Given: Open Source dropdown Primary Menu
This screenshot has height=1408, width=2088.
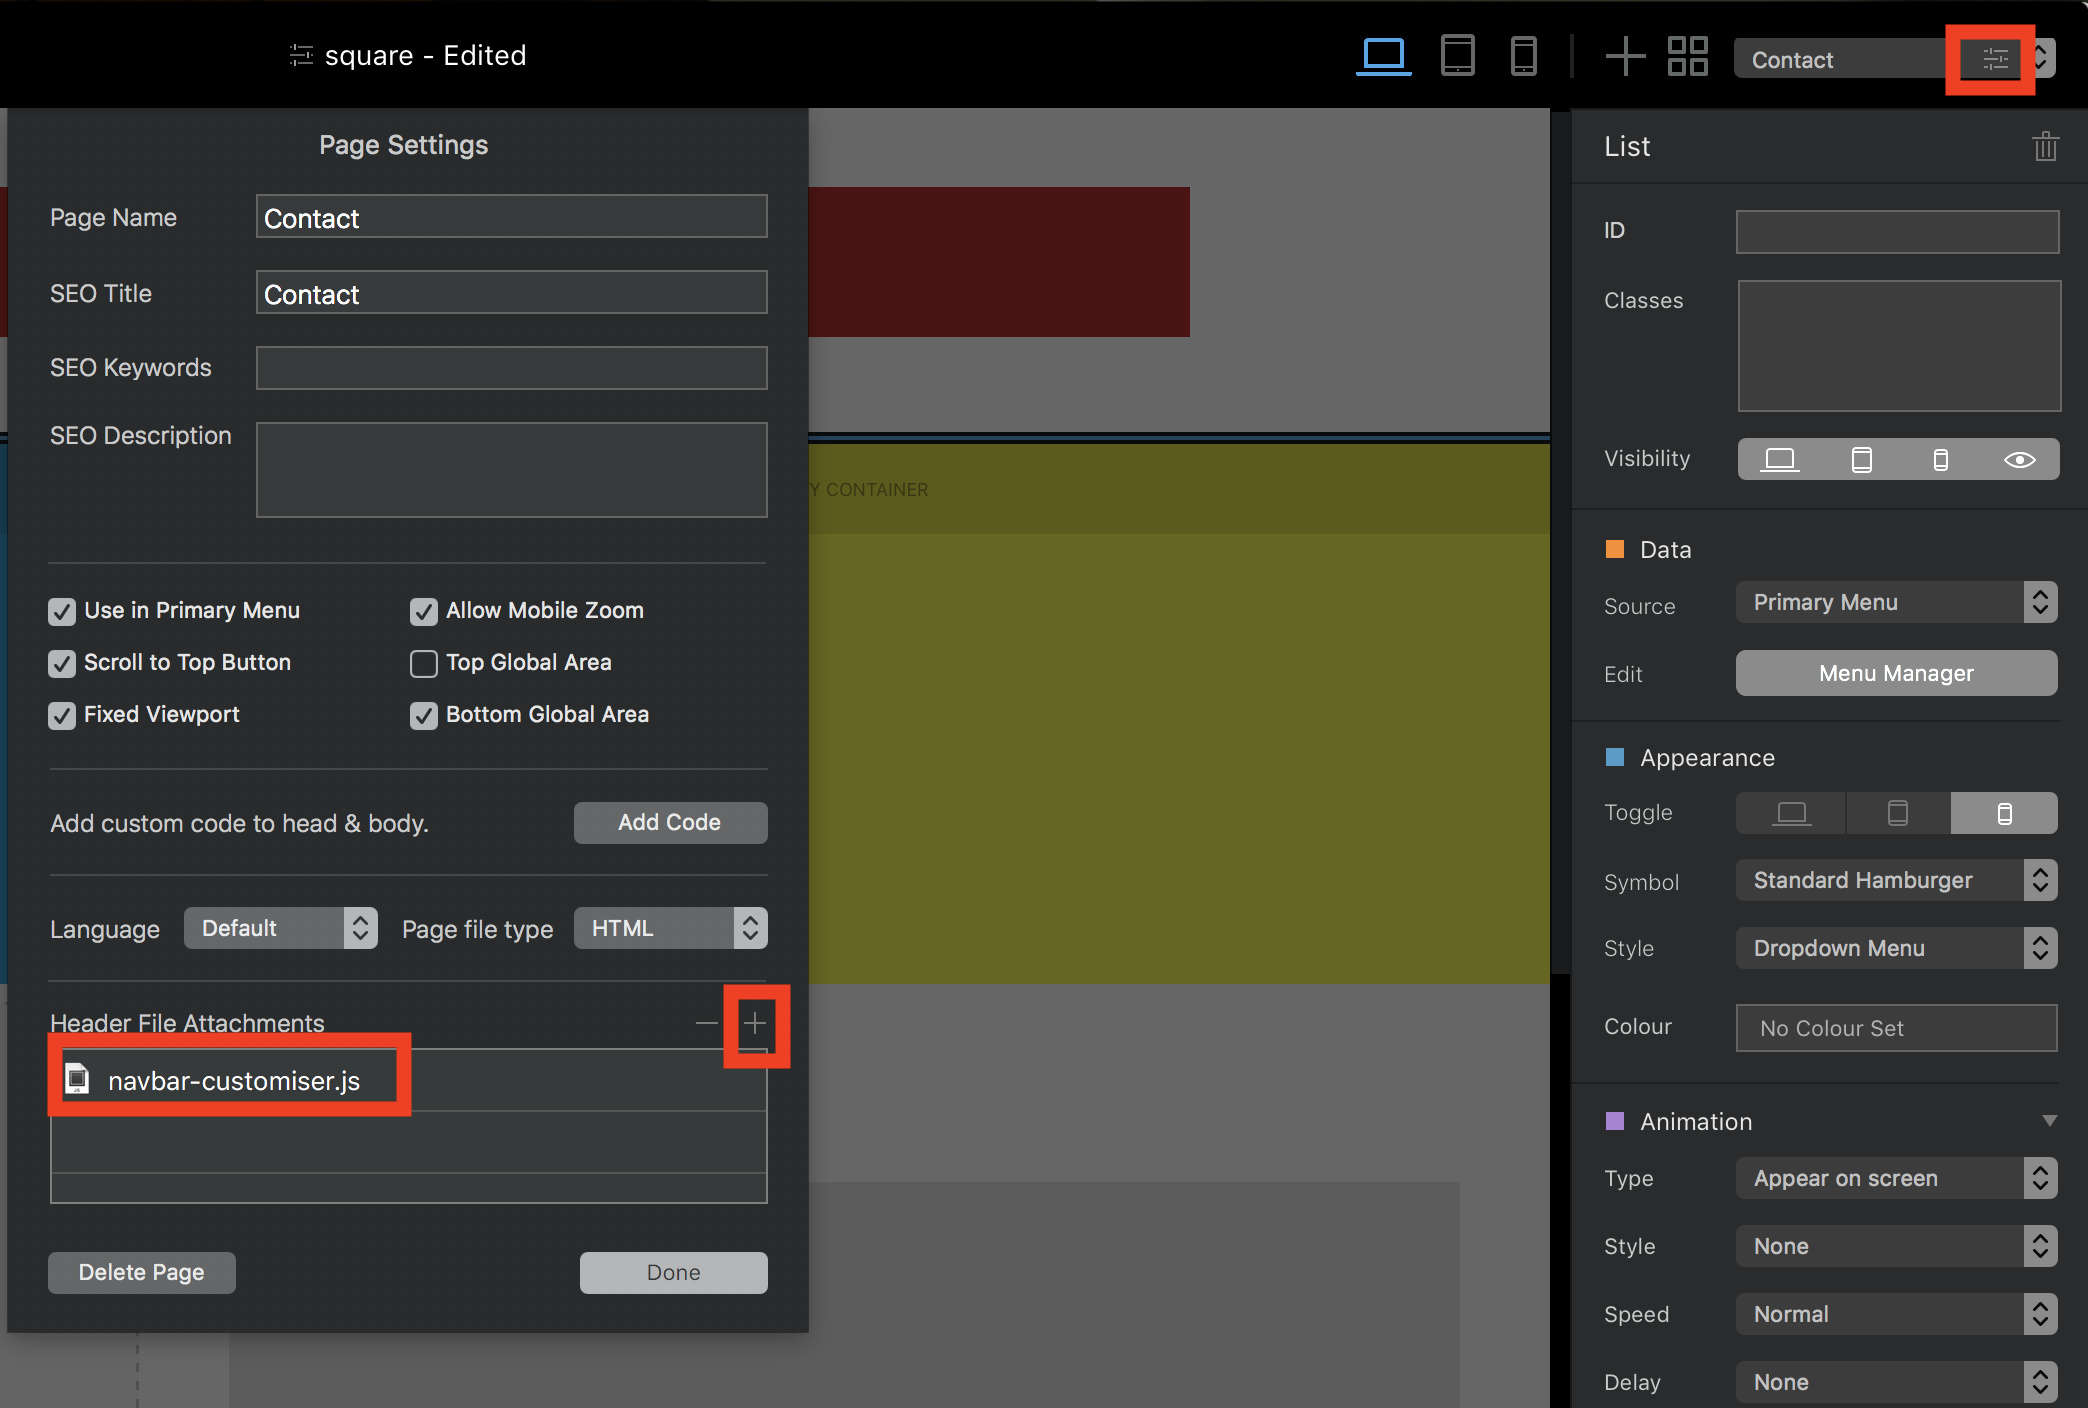Looking at the screenshot, I should pyautogui.click(x=1896, y=602).
